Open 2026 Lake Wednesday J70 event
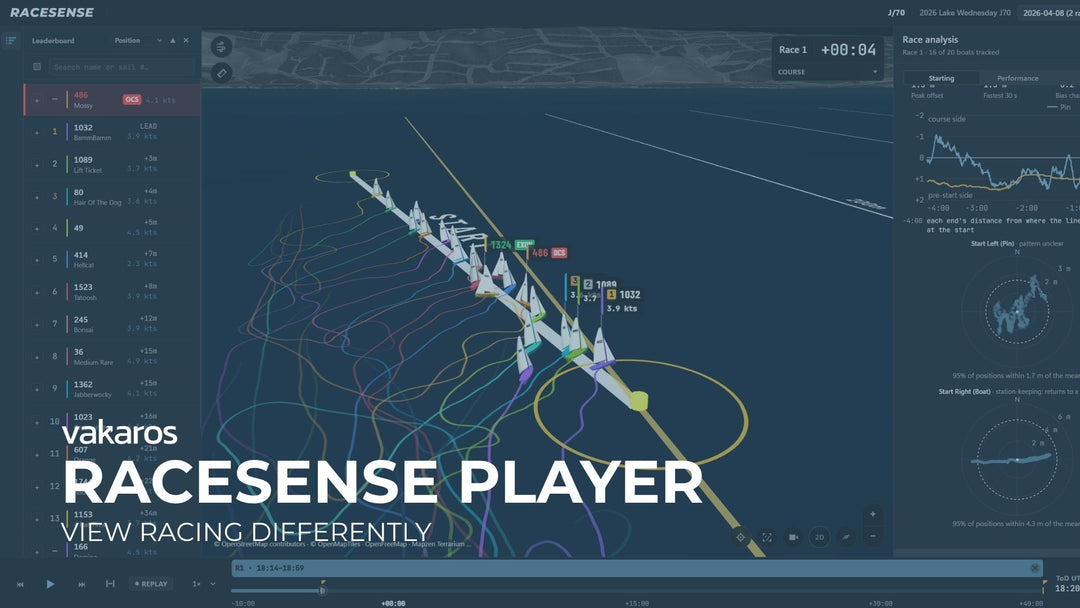This screenshot has width=1080, height=608. (964, 12)
